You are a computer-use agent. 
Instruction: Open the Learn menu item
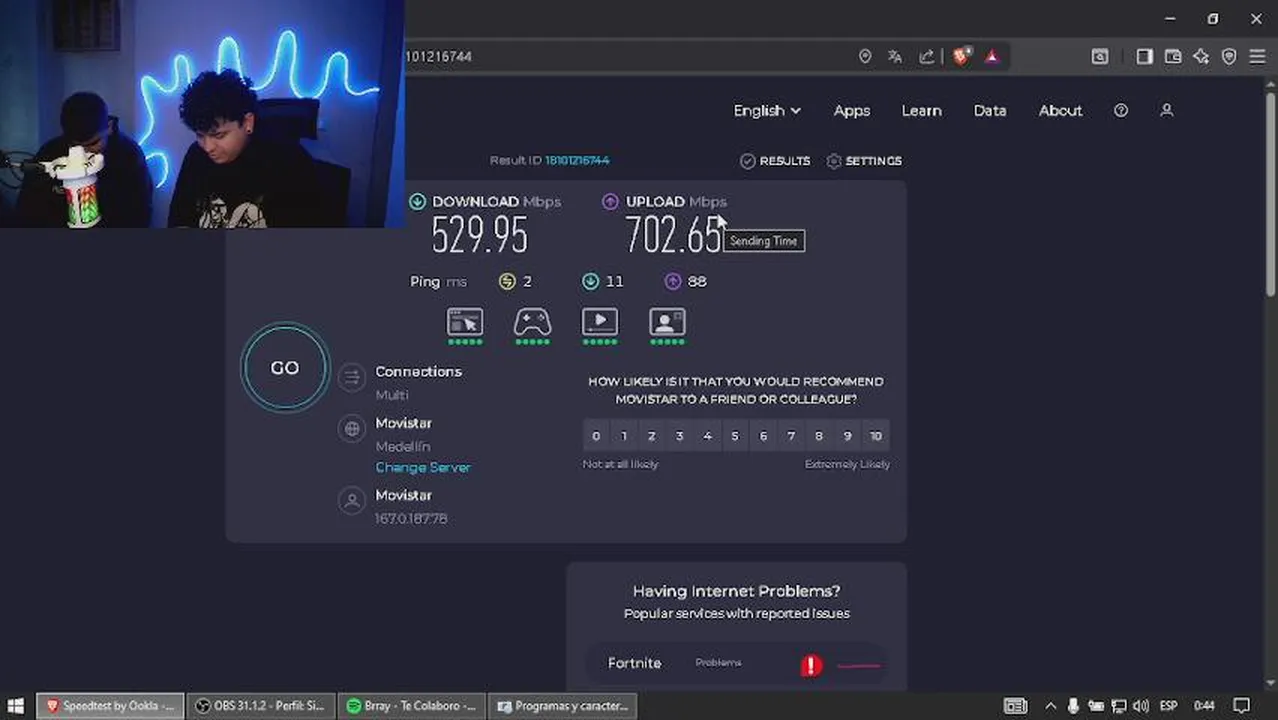pyautogui.click(x=921, y=111)
